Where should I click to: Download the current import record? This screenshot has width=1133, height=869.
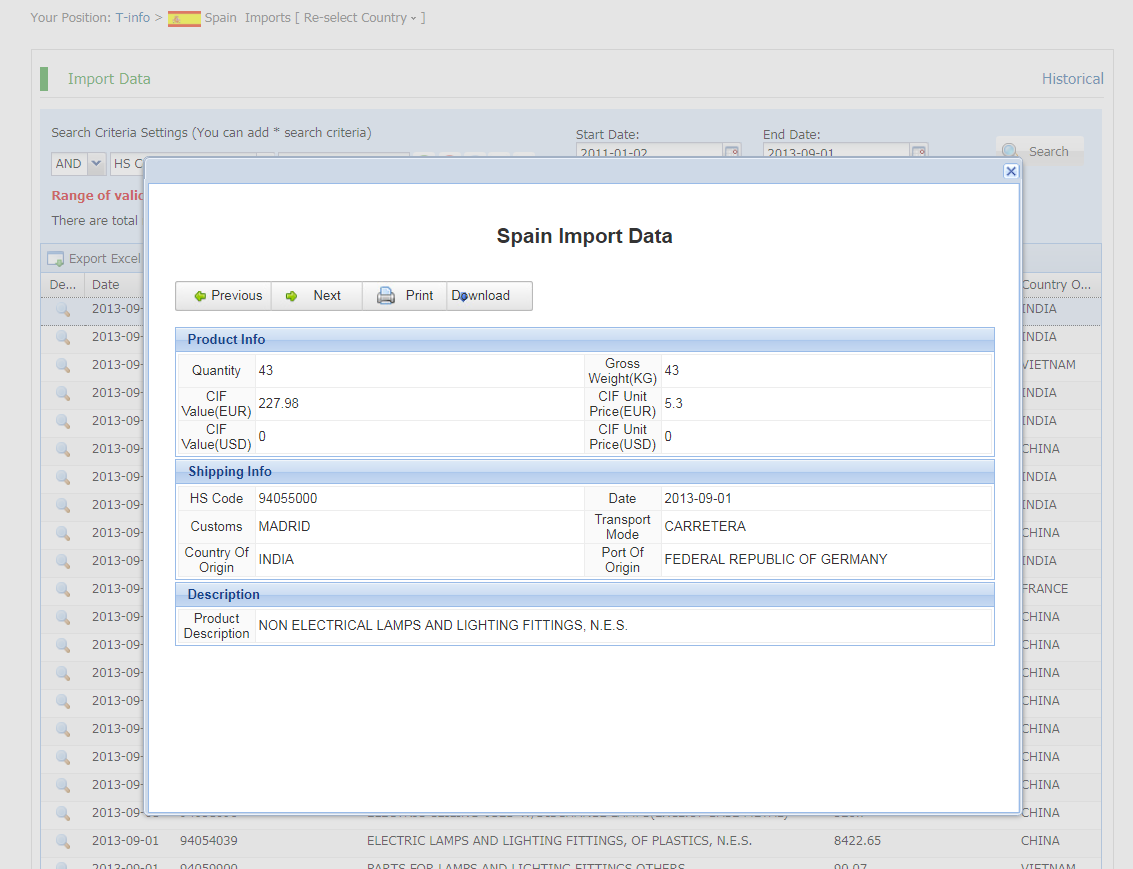pyautogui.click(x=485, y=296)
